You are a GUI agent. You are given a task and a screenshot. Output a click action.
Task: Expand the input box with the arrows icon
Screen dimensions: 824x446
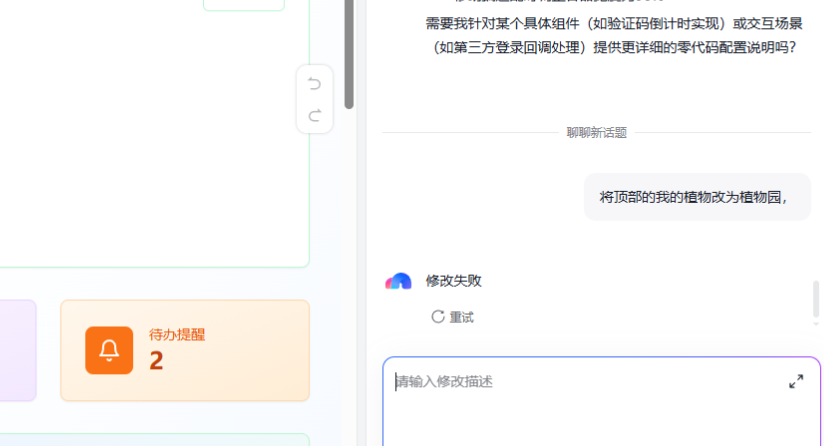tap(796, 381)
